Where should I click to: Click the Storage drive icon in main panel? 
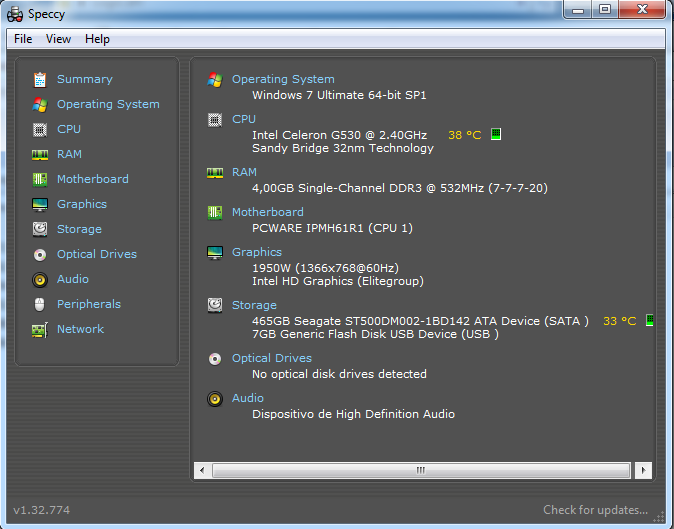pyautogui.click(x=215, y=305)
